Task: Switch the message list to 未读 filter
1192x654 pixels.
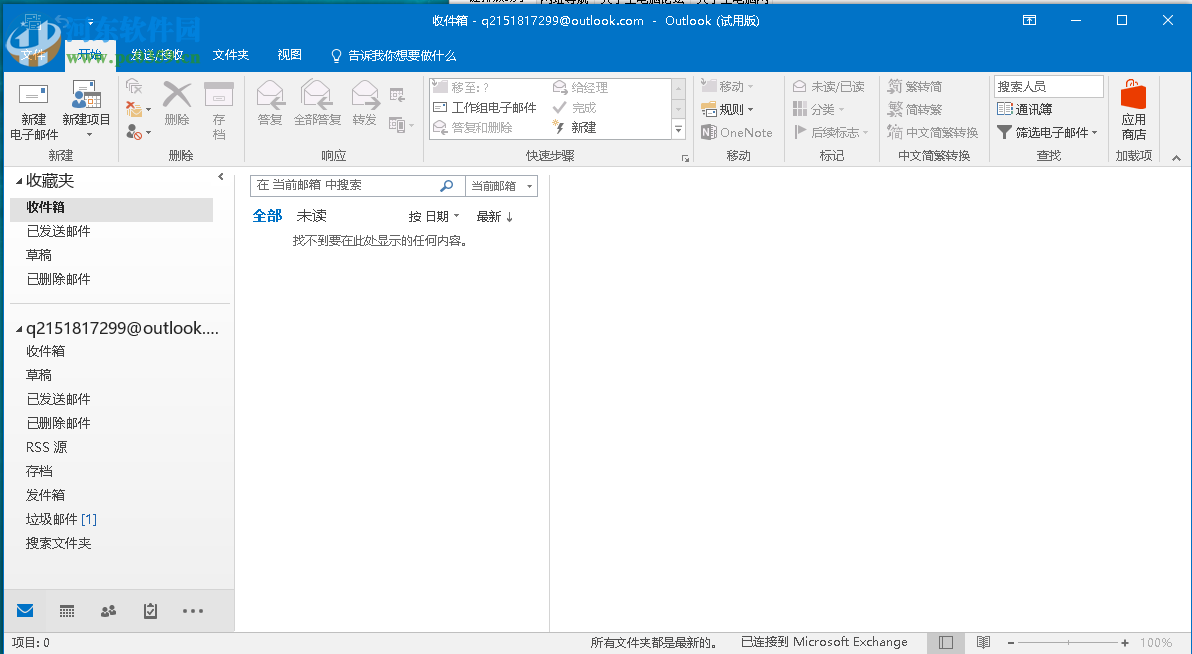Action: click(x=311, y=215)
